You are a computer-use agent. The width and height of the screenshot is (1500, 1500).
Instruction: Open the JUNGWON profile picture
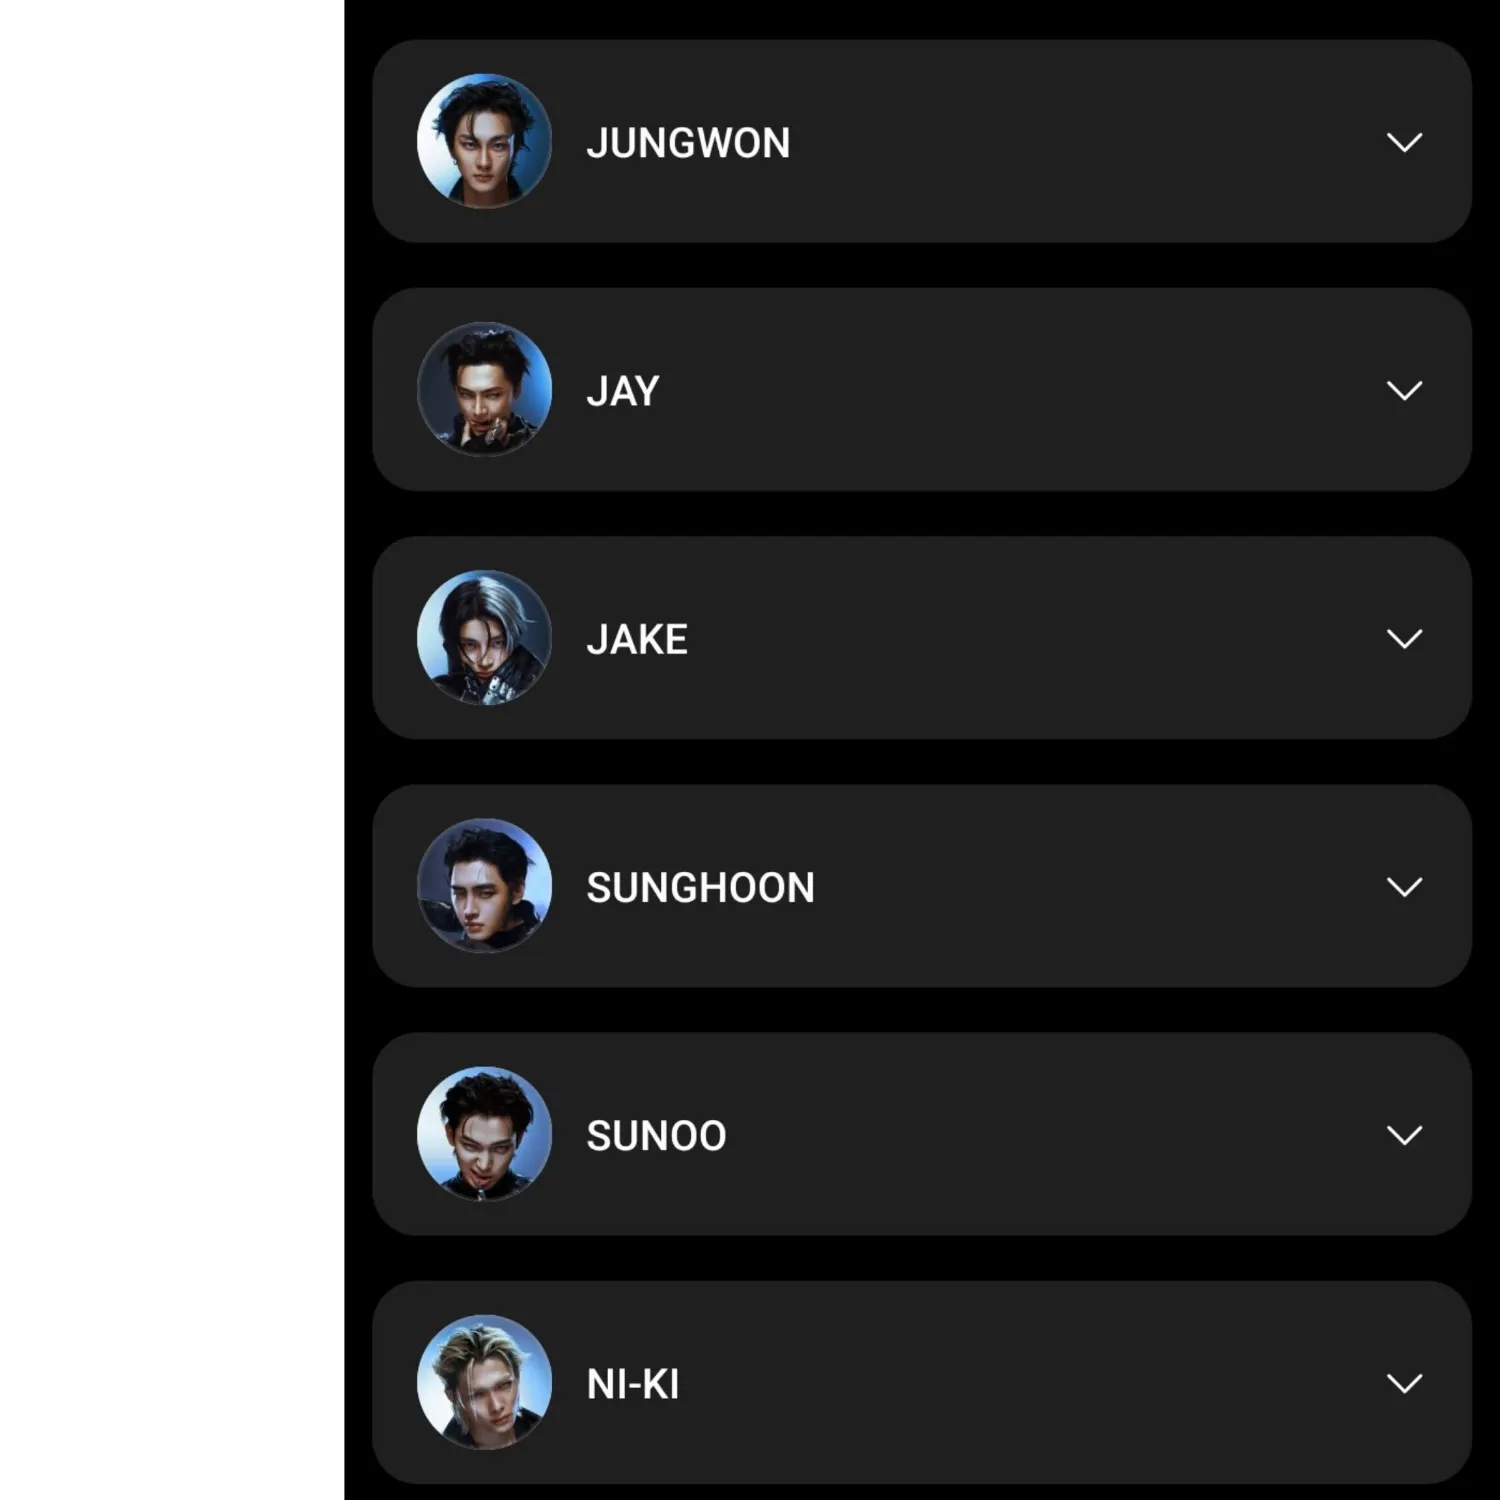(x=484, y=141)
